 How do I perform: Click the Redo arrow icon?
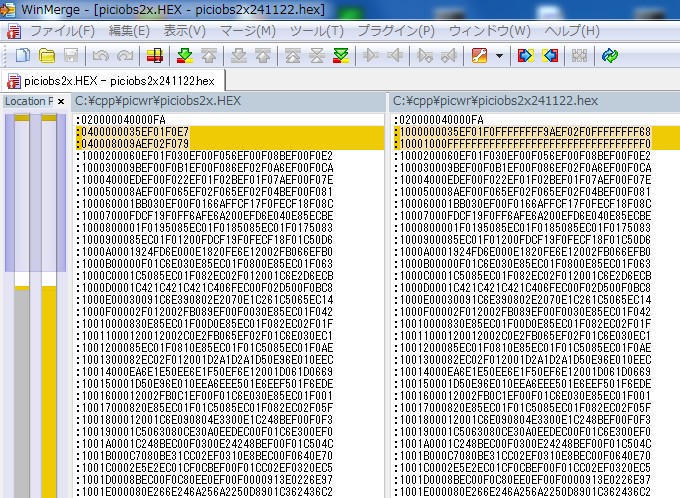(x=125, y=56)
